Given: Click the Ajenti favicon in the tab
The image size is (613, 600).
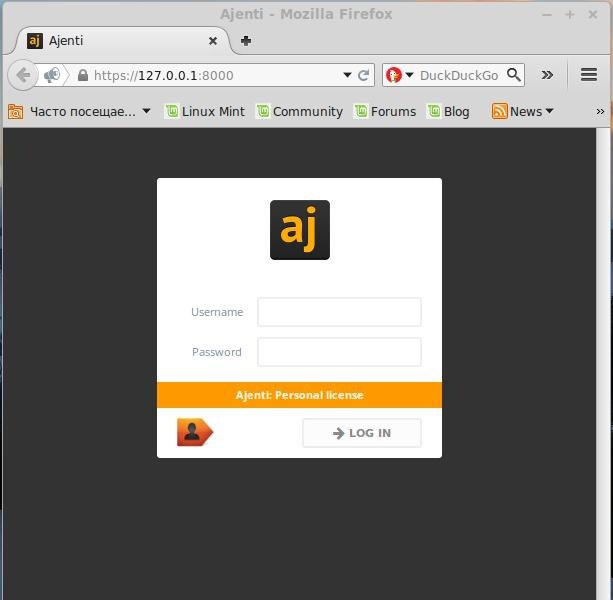Looking at the screenshot, I should coord(35,41).
